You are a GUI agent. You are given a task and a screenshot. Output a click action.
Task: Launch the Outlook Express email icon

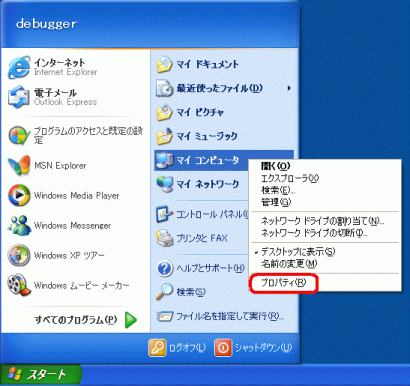pos(19,97)
